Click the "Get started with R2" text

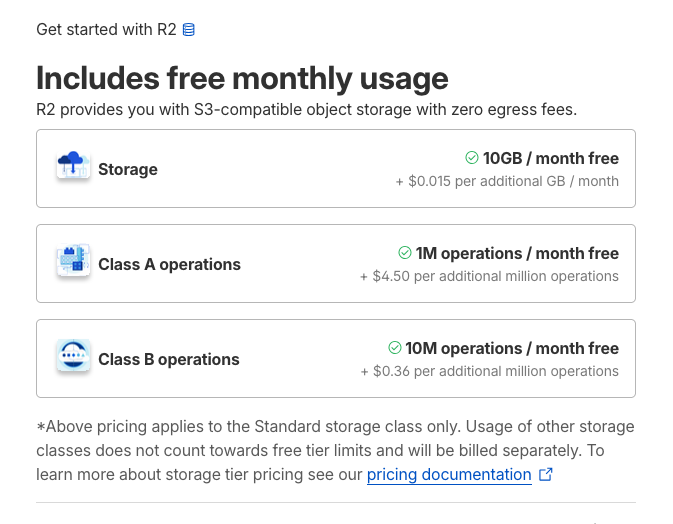pos(106,29)
